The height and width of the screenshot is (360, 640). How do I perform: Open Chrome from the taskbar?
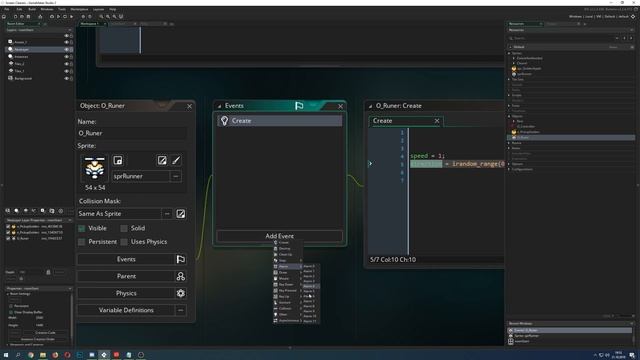(x=31, y=355)
